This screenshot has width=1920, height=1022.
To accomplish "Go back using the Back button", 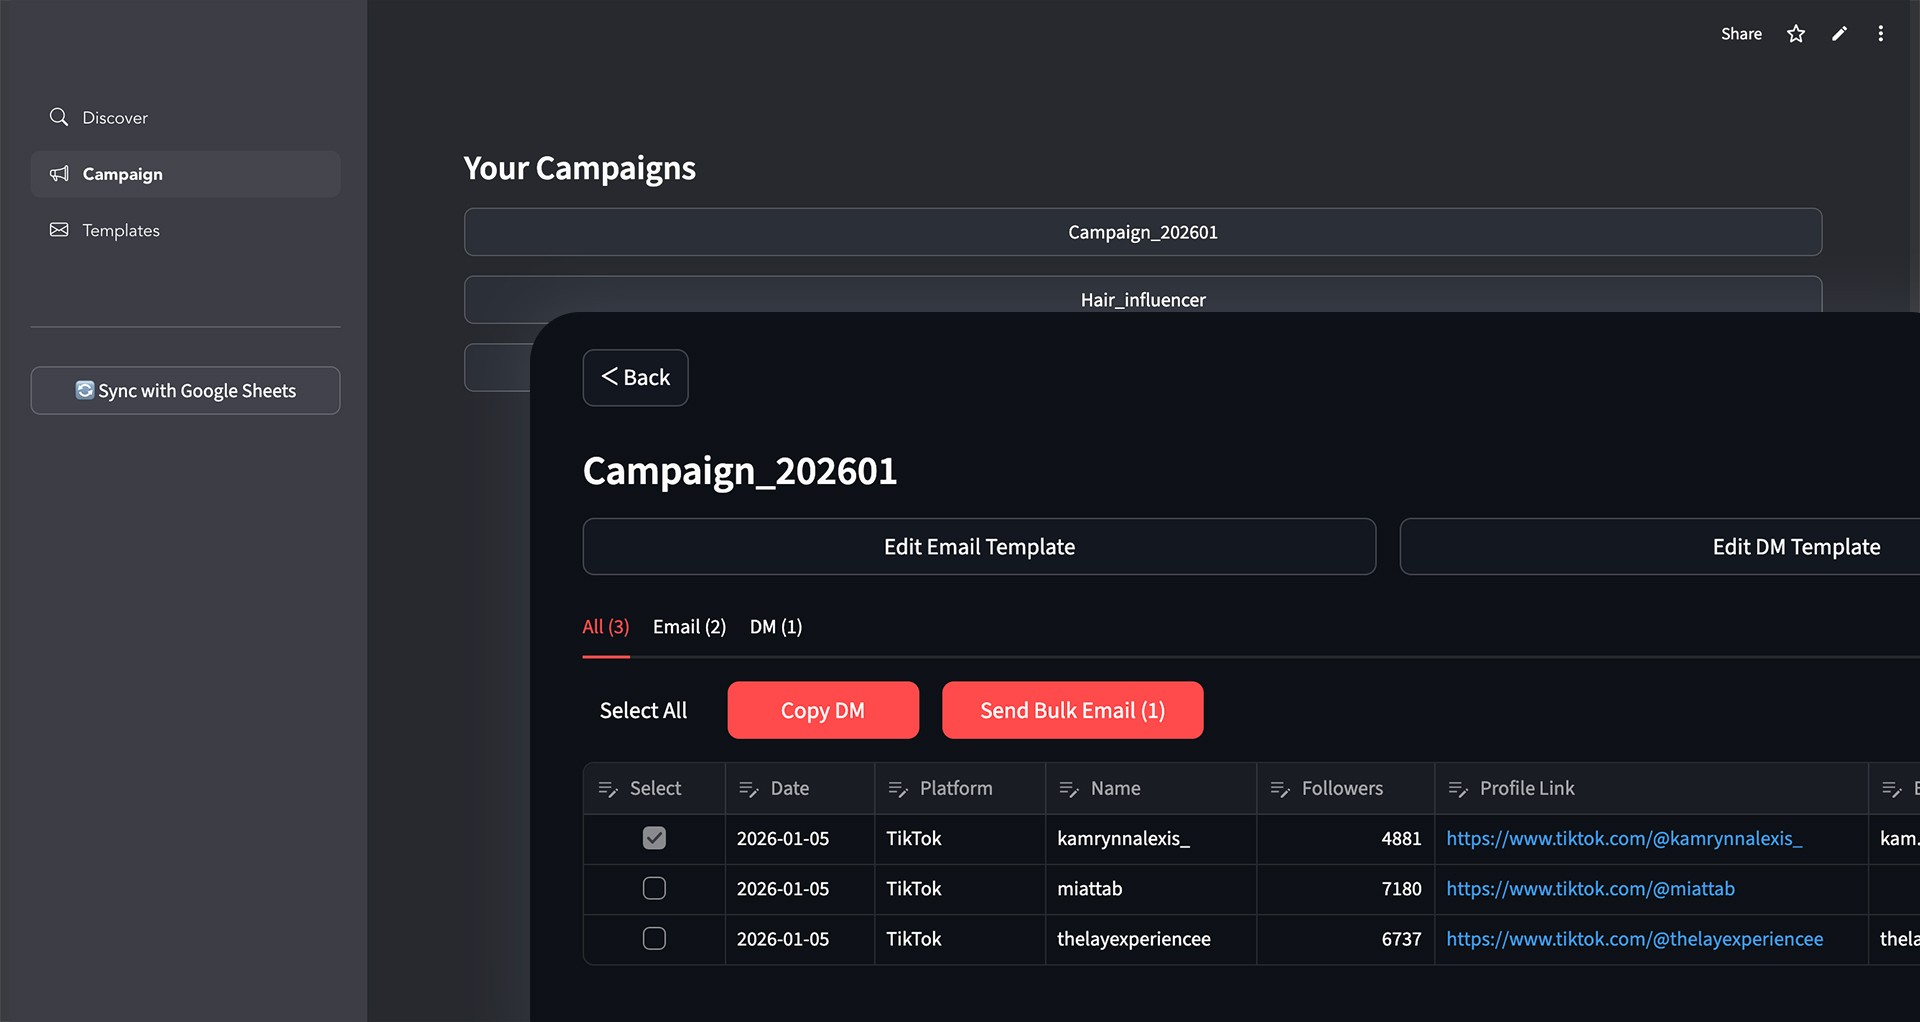I will 636,378.
